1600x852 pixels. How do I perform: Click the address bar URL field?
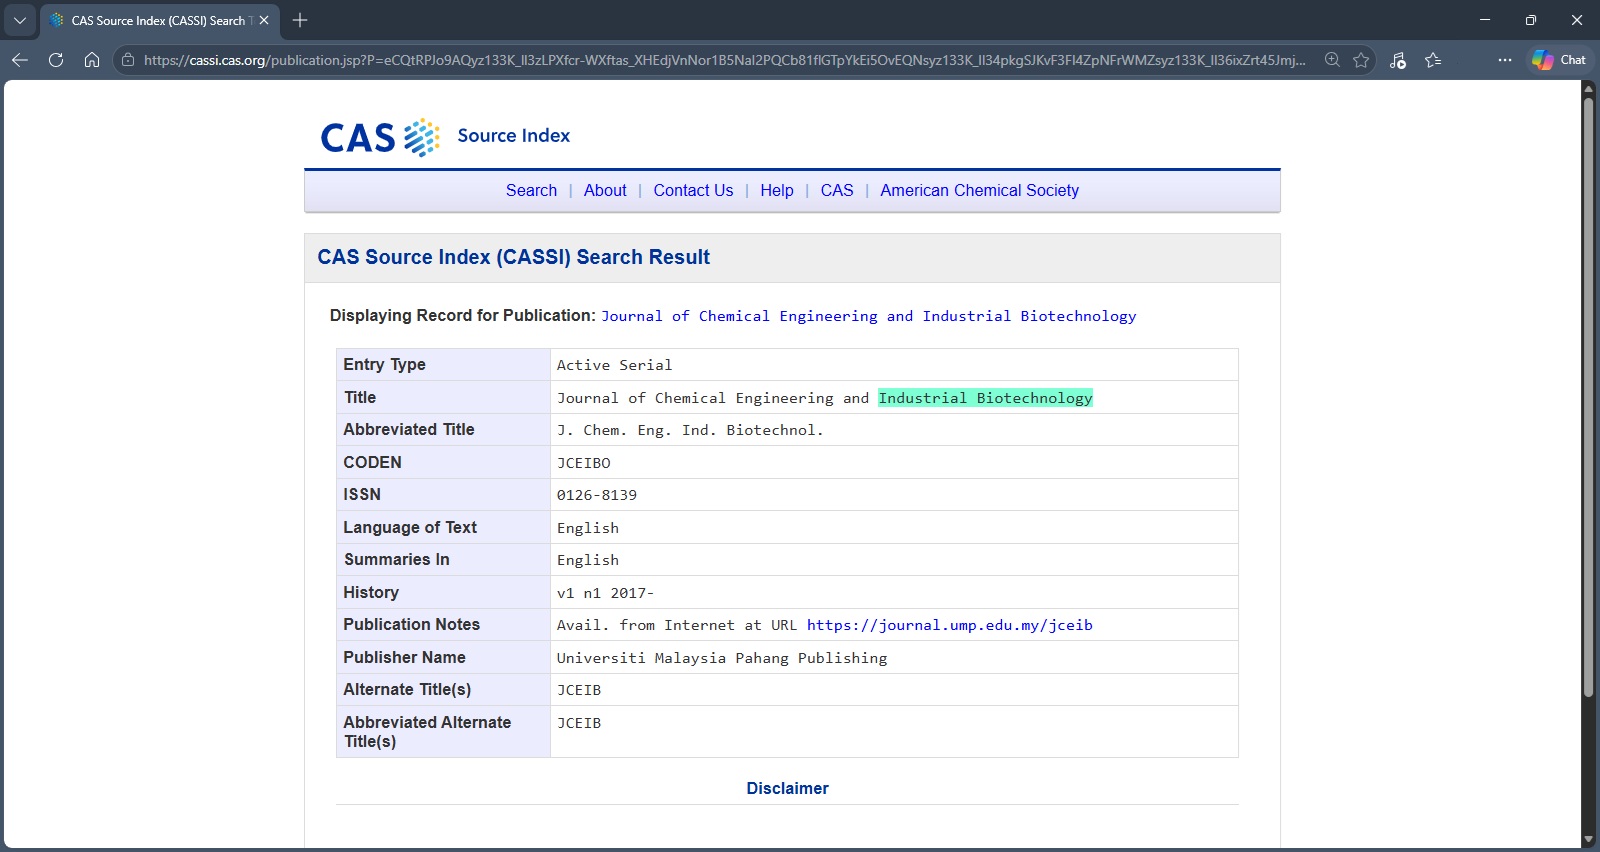pos(724,60)
